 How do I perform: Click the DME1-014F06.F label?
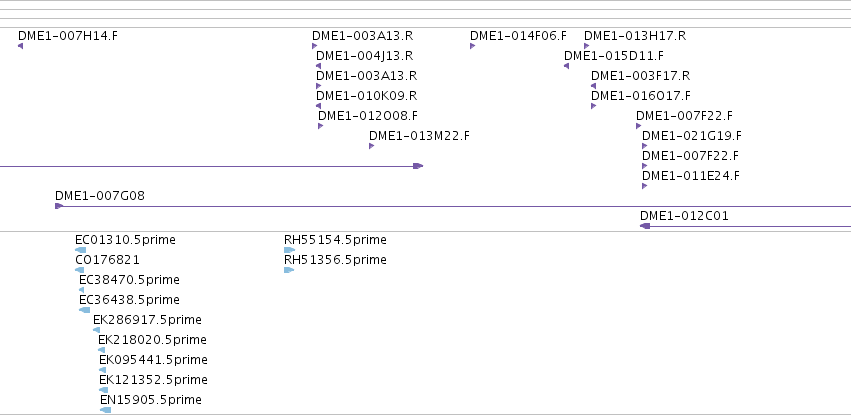tap(518, 36)
